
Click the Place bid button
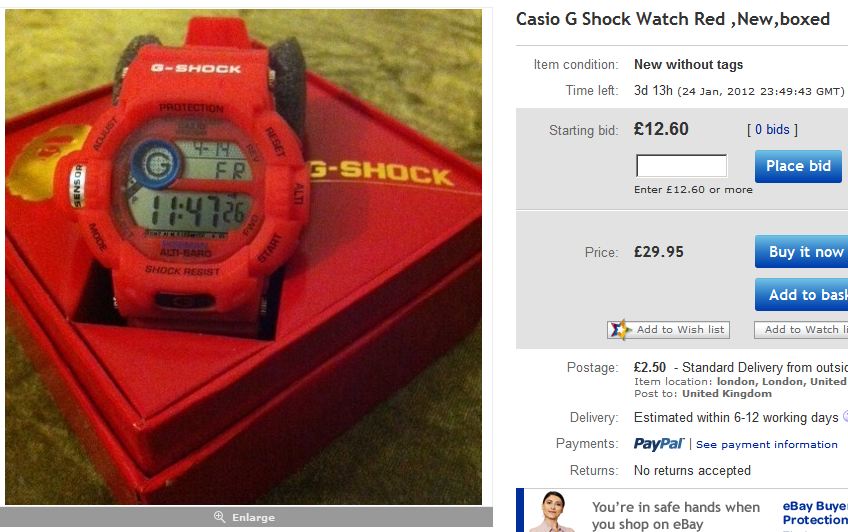[x=798, y=166]
